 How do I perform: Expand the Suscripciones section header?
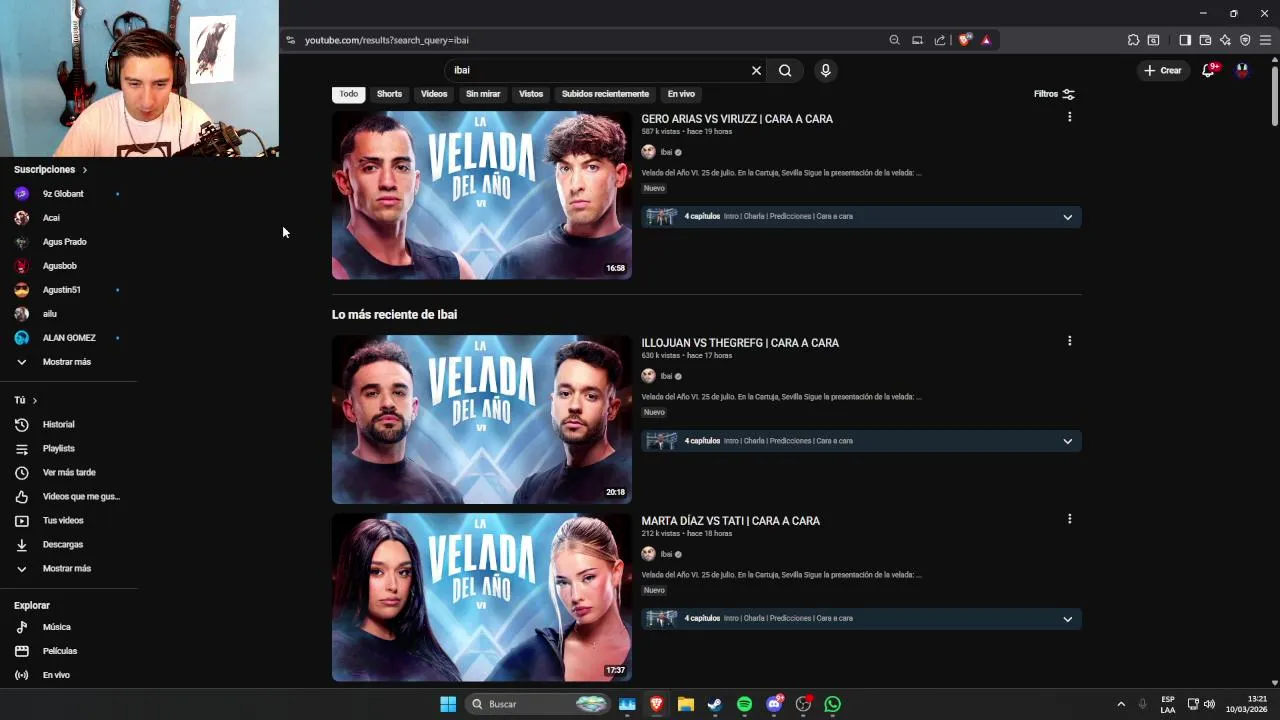(x=51, y=170)
